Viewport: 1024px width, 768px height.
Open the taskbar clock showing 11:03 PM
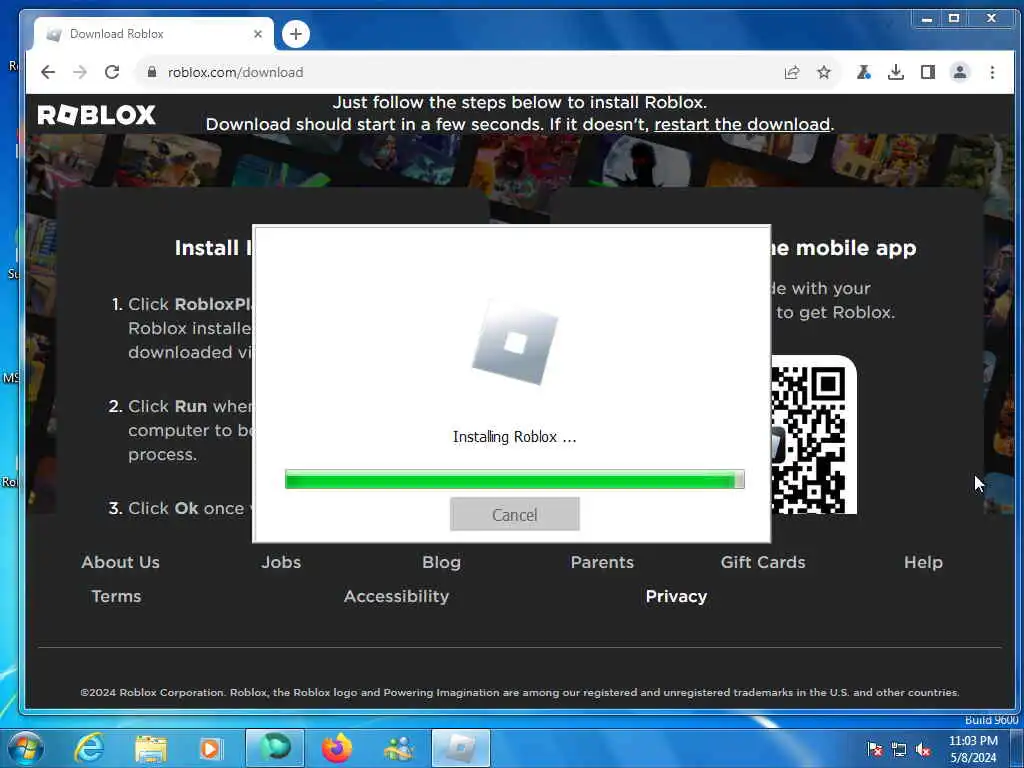[973, 749]
